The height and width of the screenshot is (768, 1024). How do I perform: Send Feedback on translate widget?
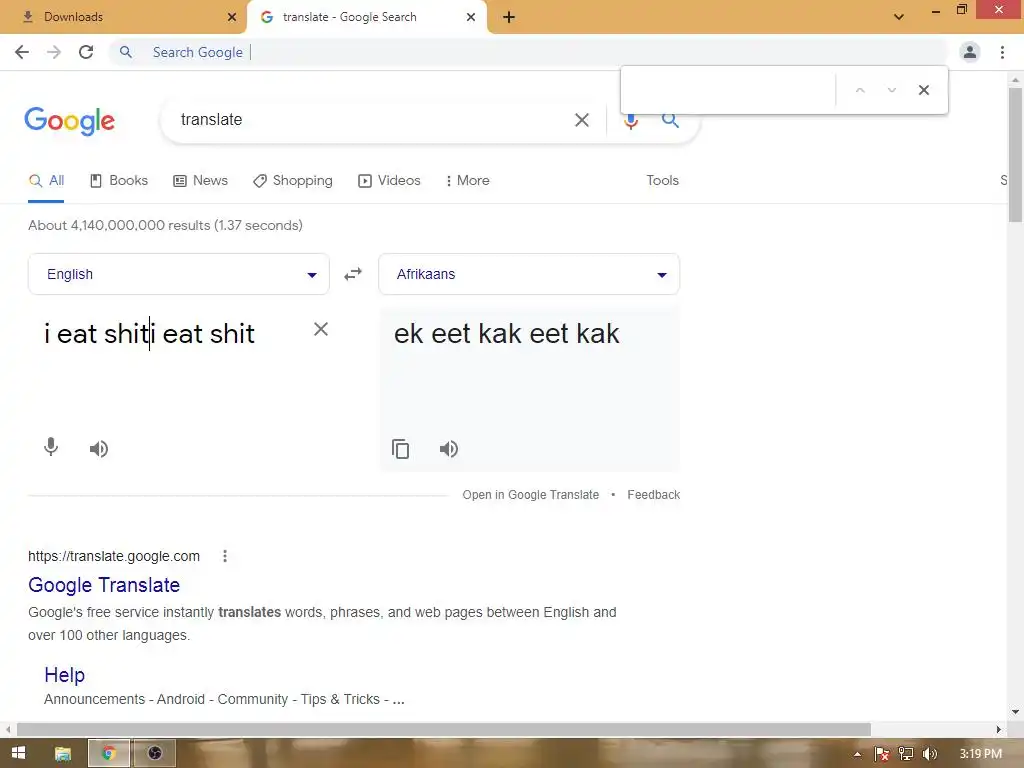[x=654, y=495]
